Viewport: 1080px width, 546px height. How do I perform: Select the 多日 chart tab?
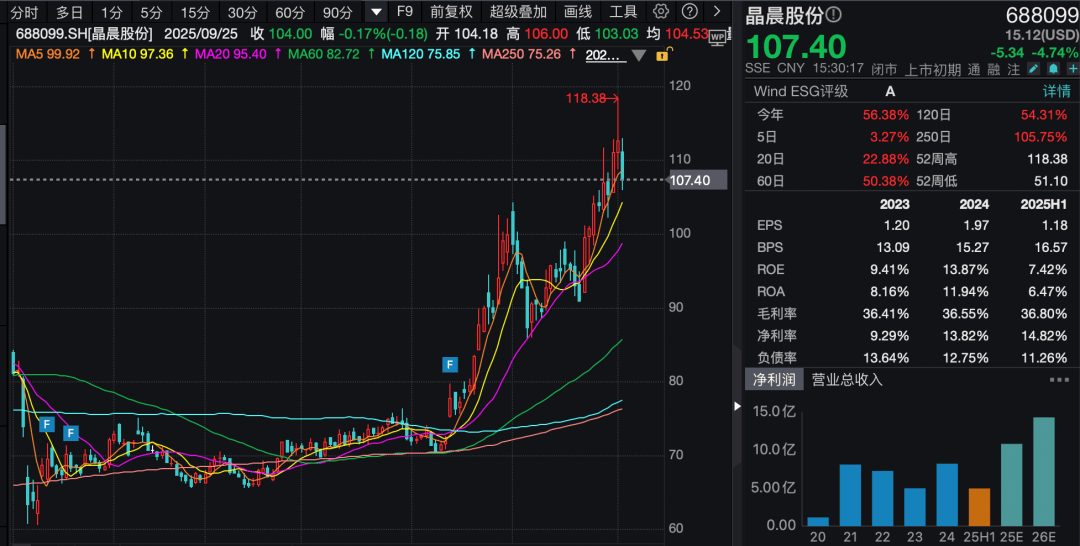(70, 12)
